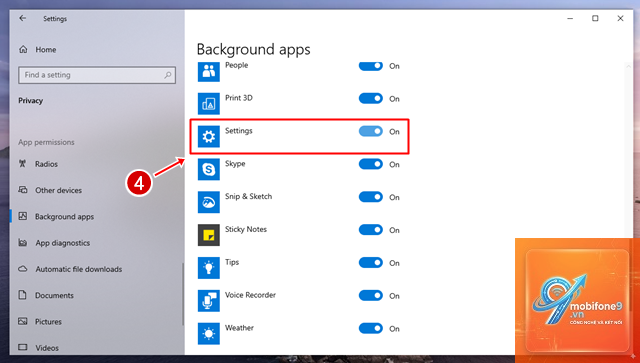Click the Documents sidebar icon
Viewport: 640px width, 363px height.
point(23,295)
